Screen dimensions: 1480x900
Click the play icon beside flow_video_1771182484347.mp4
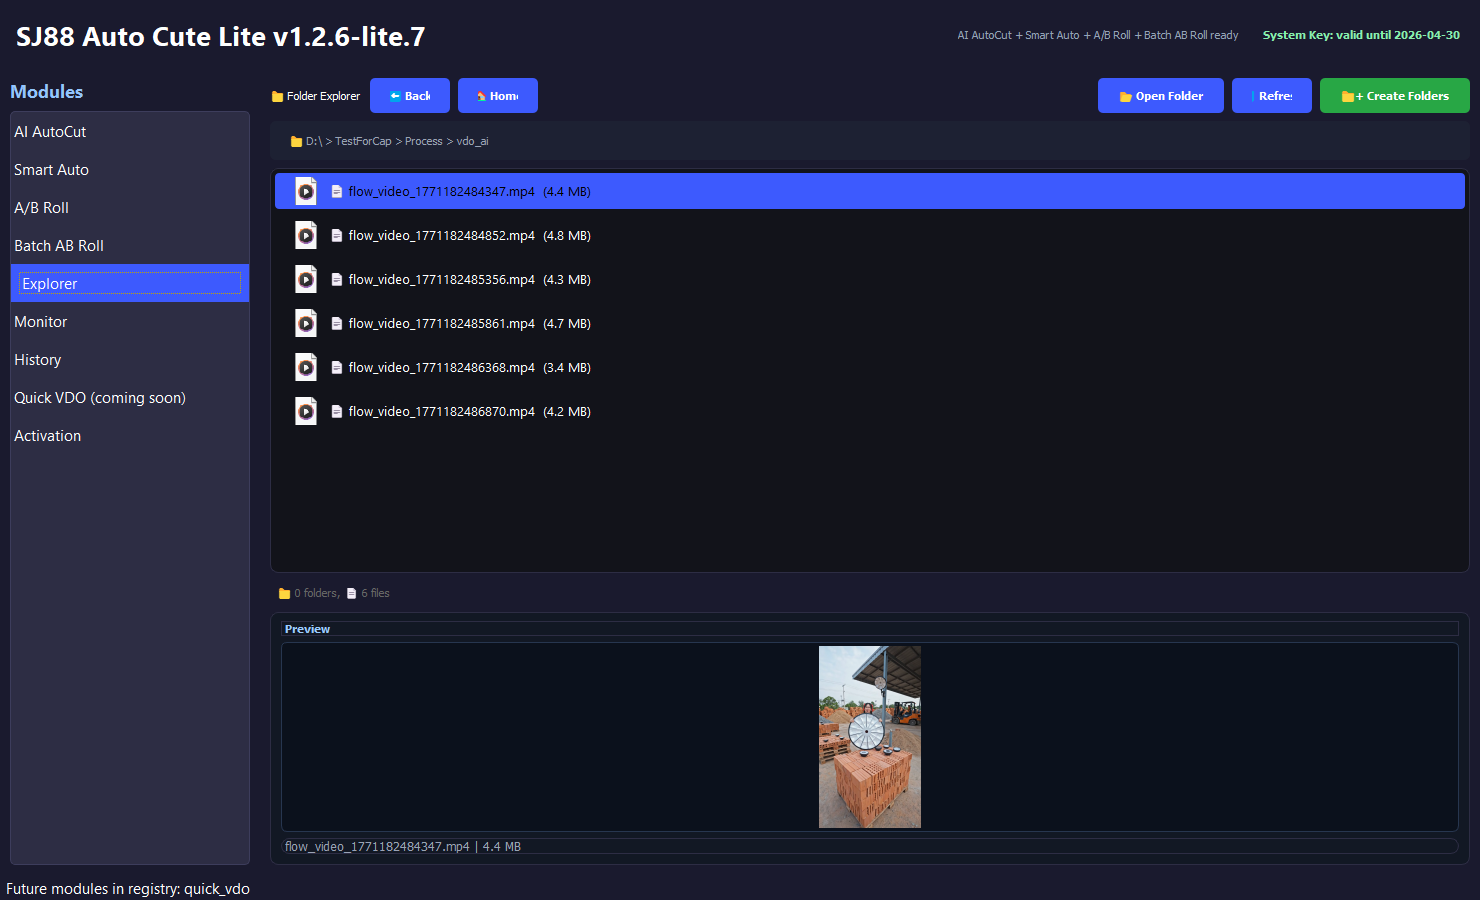coord(305,191)
